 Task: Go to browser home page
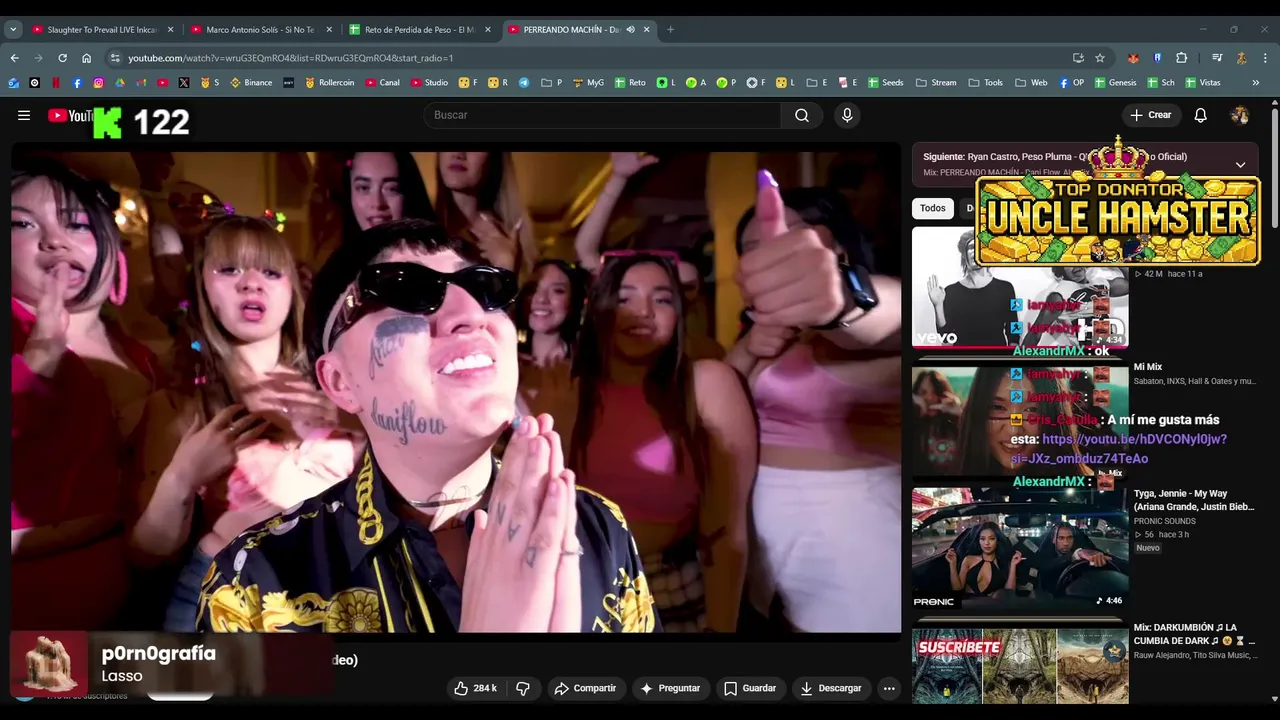pyautogui.click(x=86, y=58)
